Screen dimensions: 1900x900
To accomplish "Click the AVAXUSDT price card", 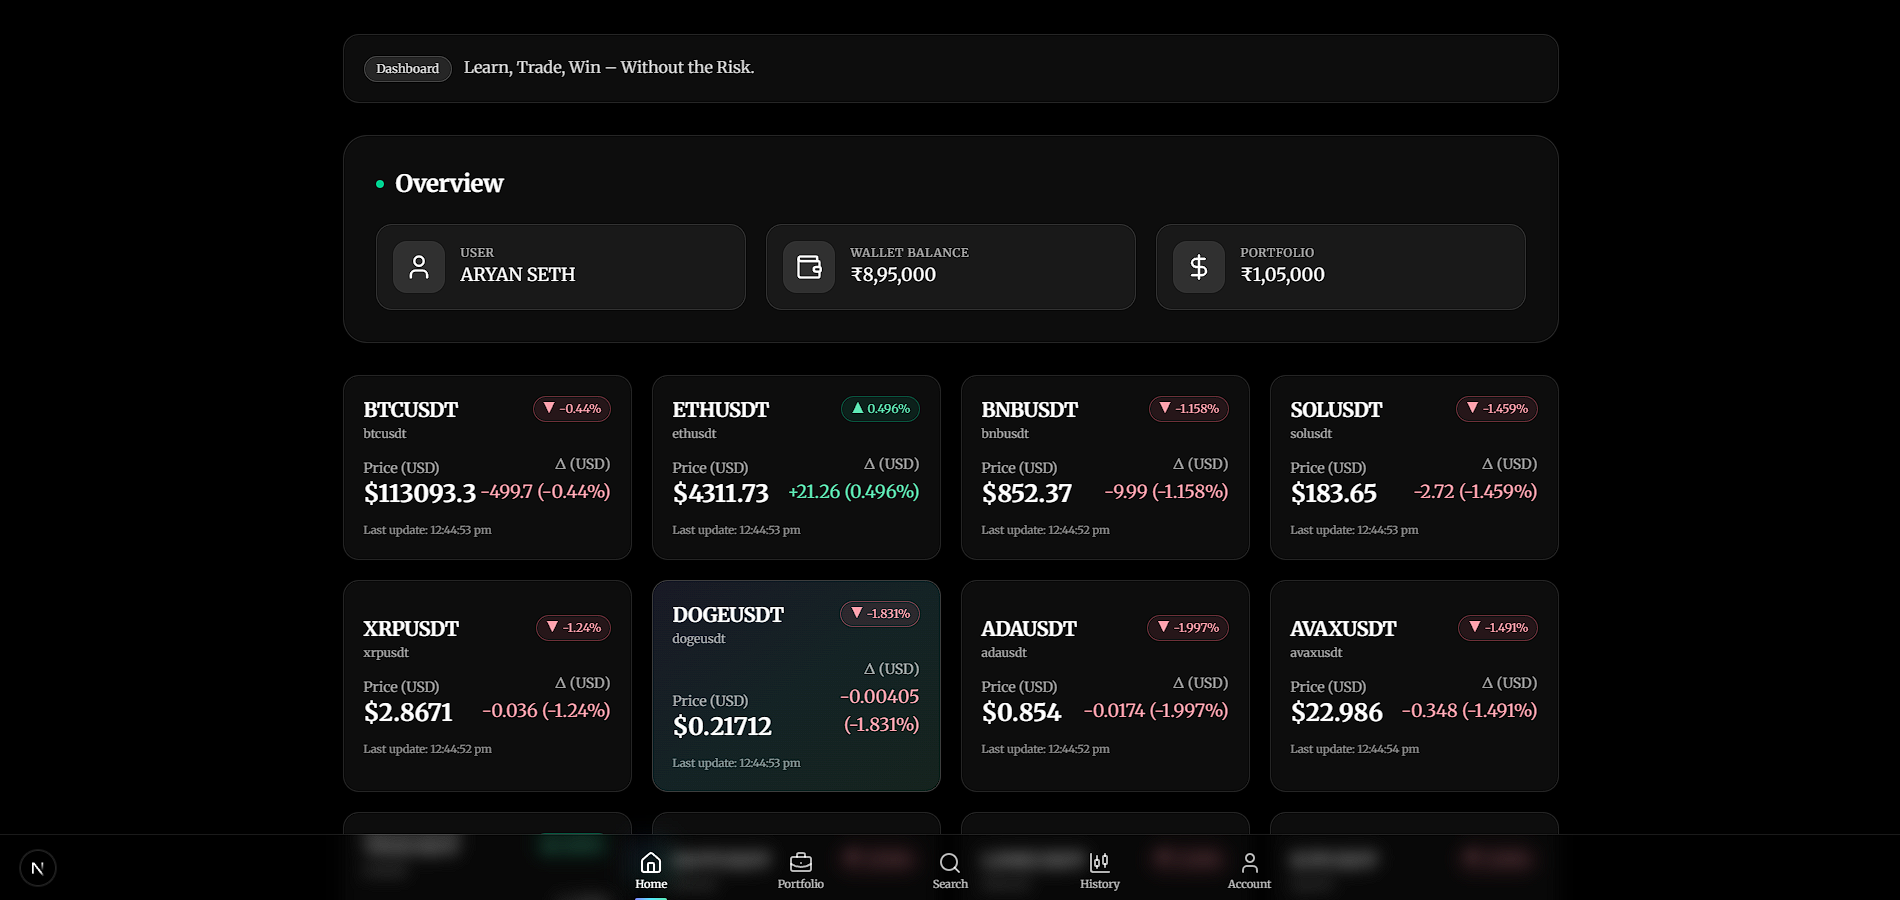I will [1413, 686].
